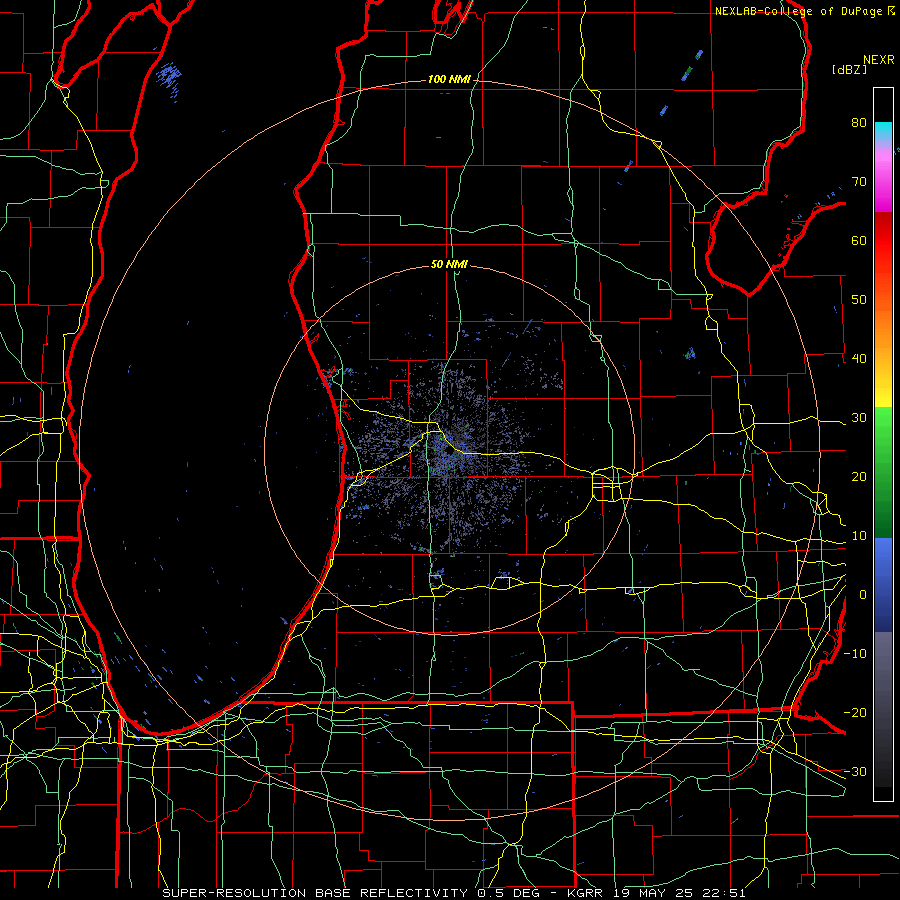Click the 50 dBZ scale value
This screenshot has height=900, width=900.
(x=859, y=300)
